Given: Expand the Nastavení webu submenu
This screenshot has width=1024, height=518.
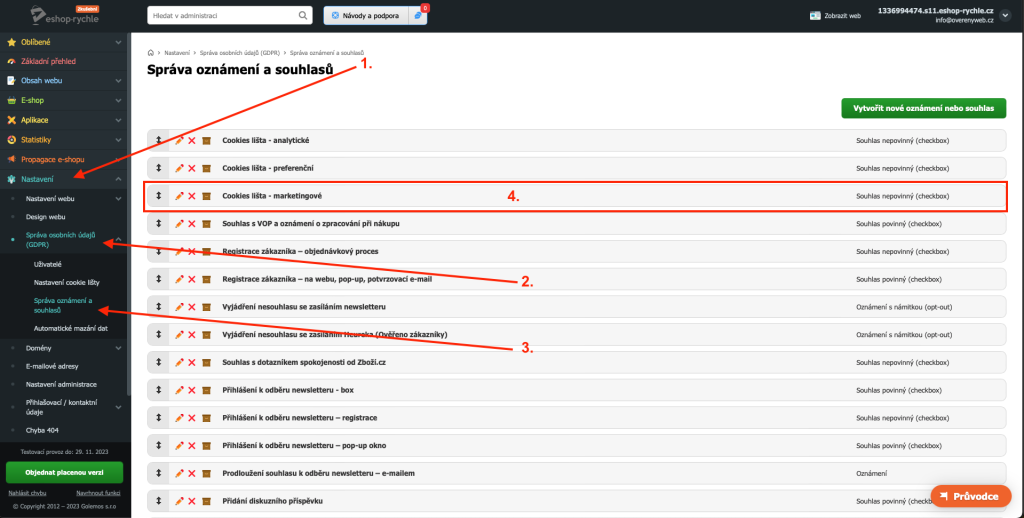Looking at the screenshot, I should click(118, 199).
